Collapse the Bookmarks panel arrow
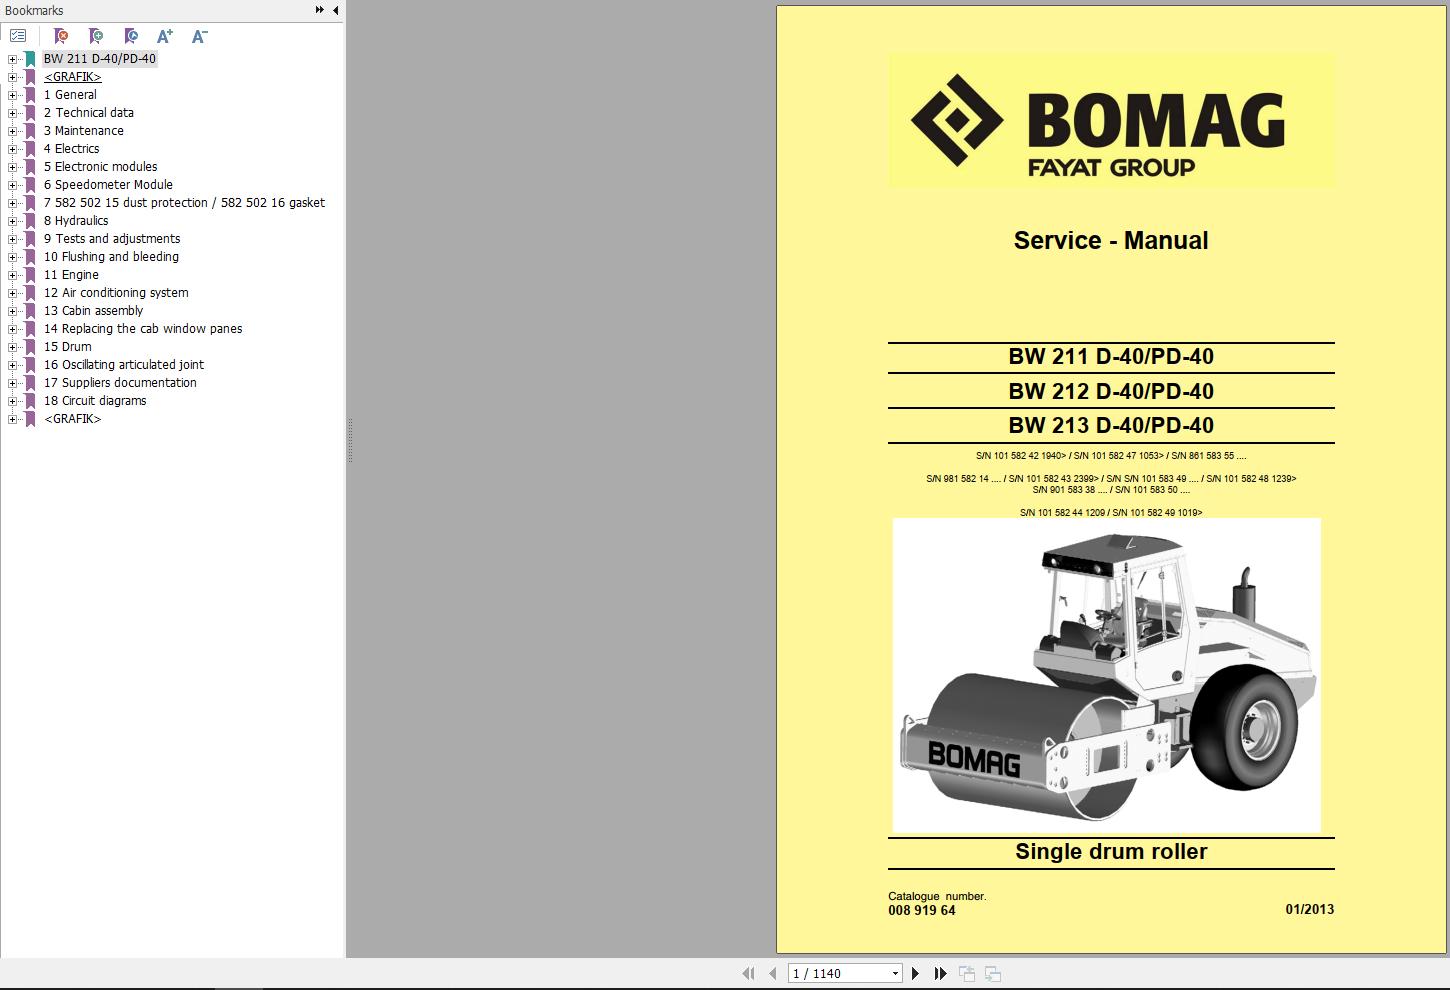1450x990 pixels. point(334,9)
